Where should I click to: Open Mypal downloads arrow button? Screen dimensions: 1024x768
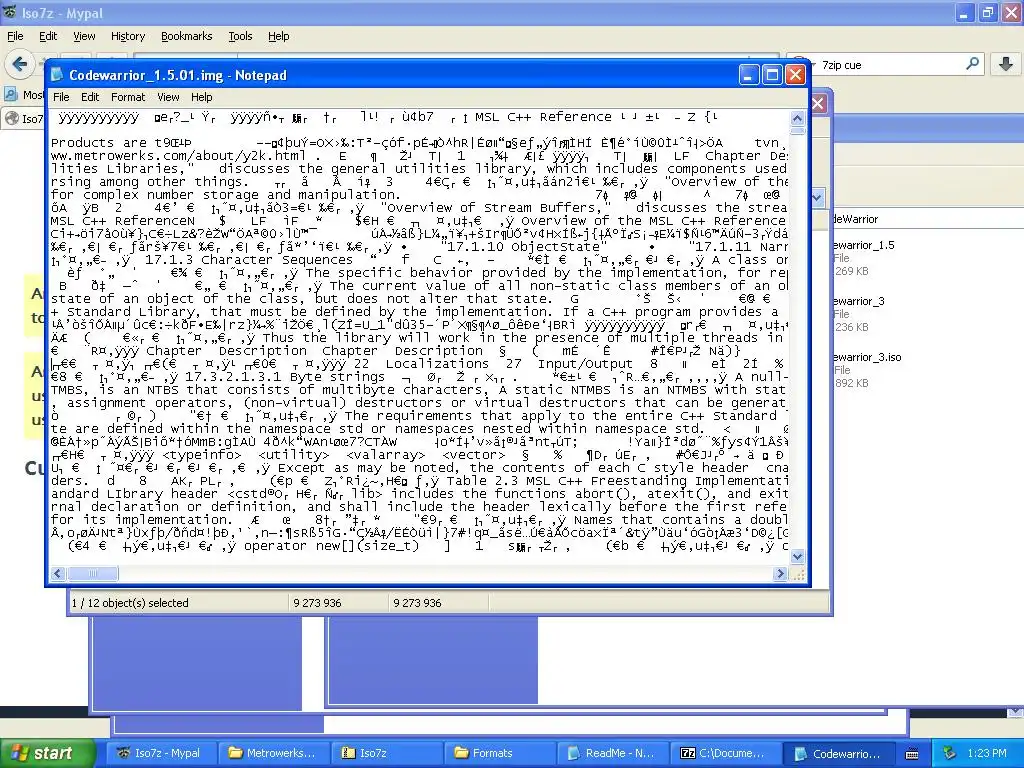click(x=1006, y=64)
